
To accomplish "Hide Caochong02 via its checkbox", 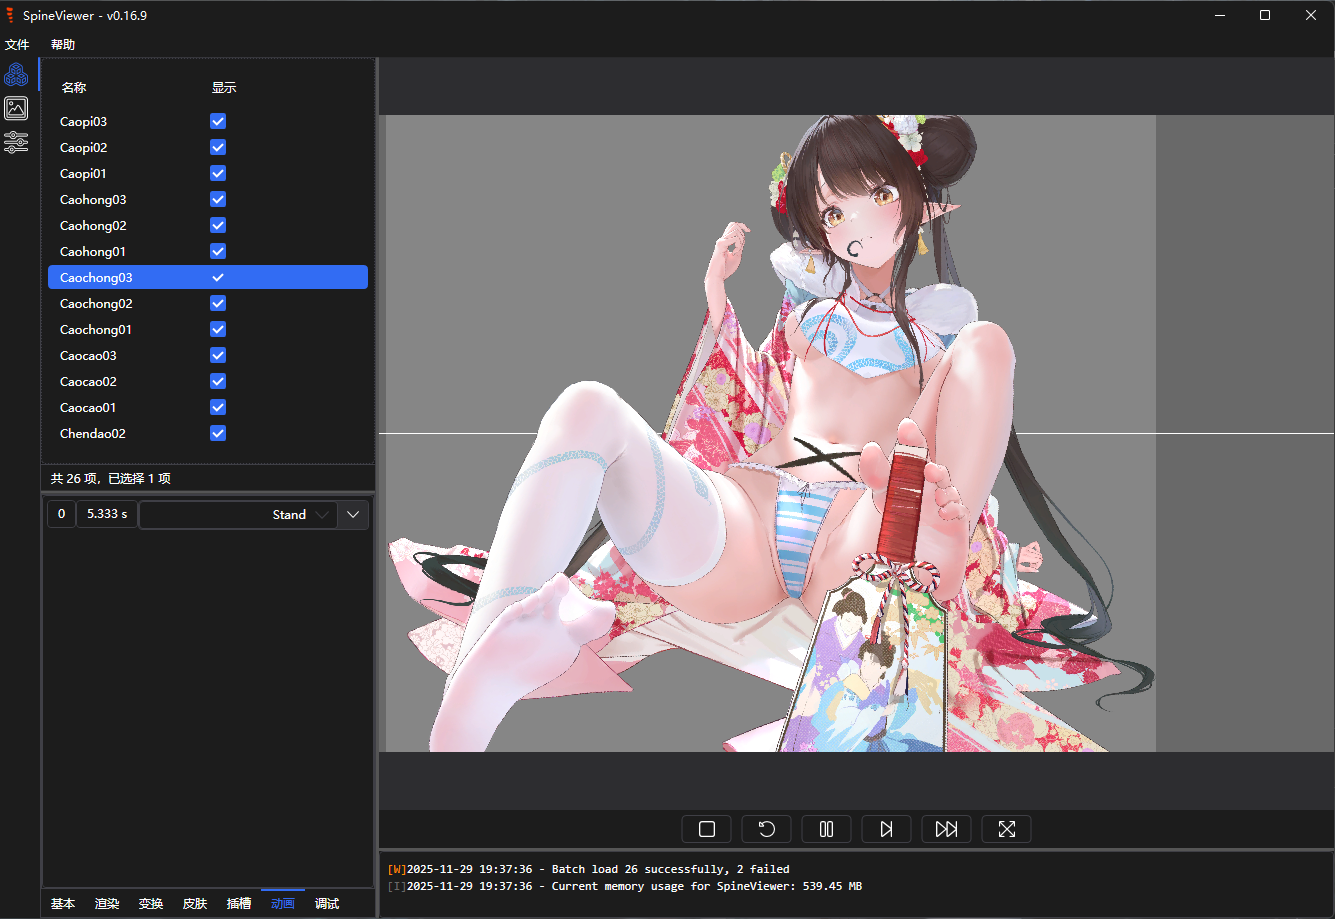I will click(218, 303).
